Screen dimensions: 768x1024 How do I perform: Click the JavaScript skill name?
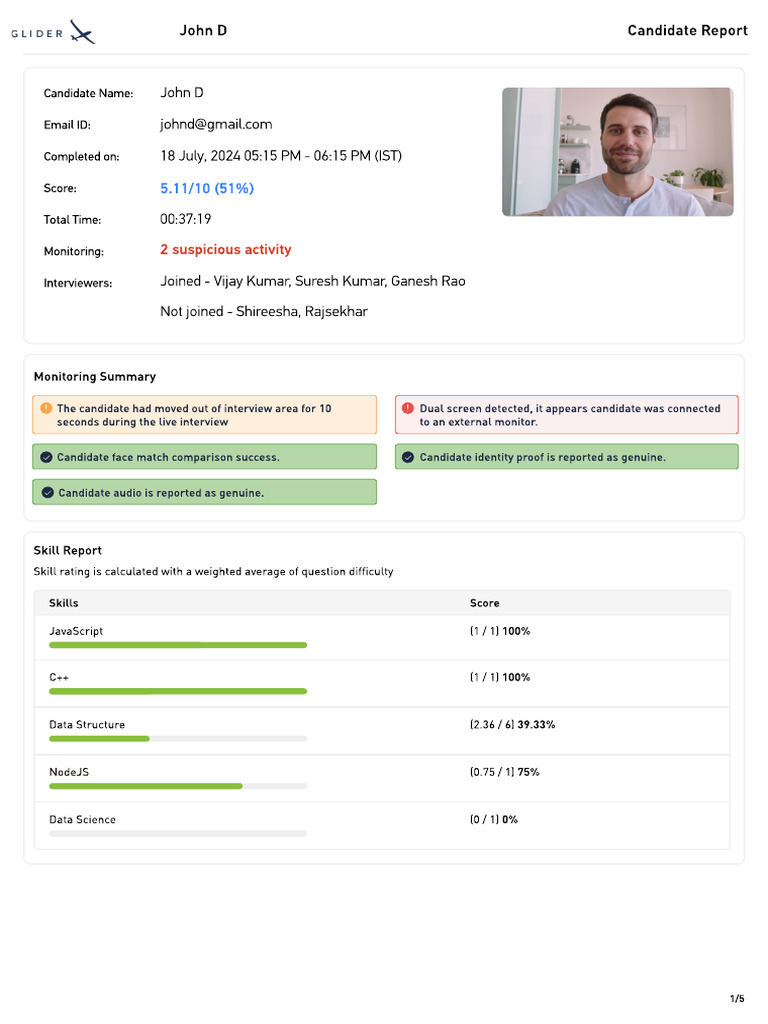point(76,631)
